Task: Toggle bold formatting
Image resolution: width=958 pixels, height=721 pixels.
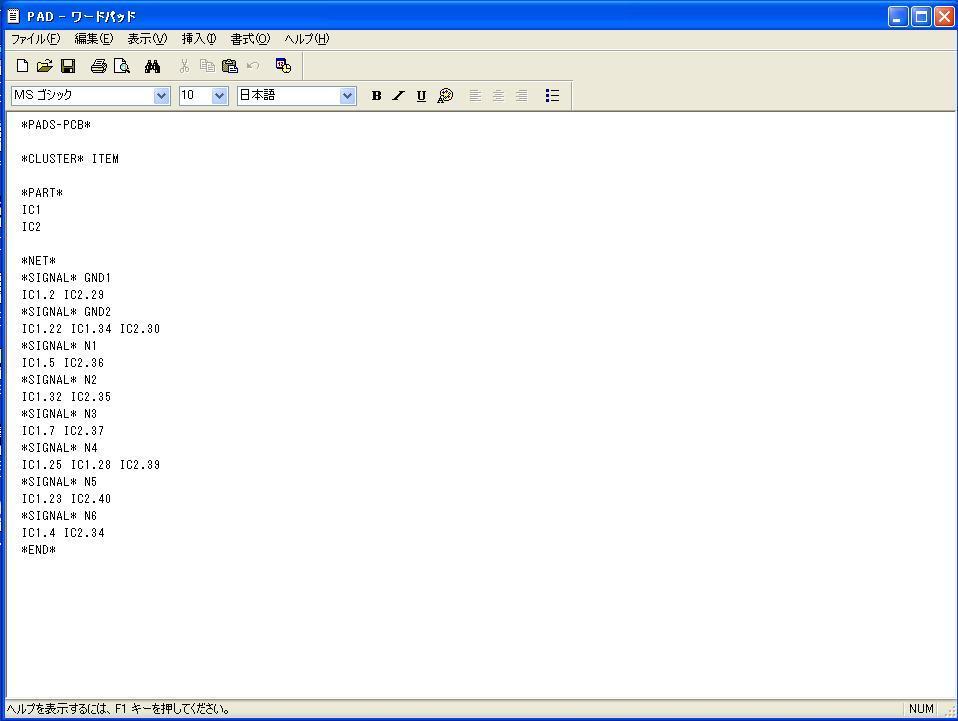Action: coord(376,96)
